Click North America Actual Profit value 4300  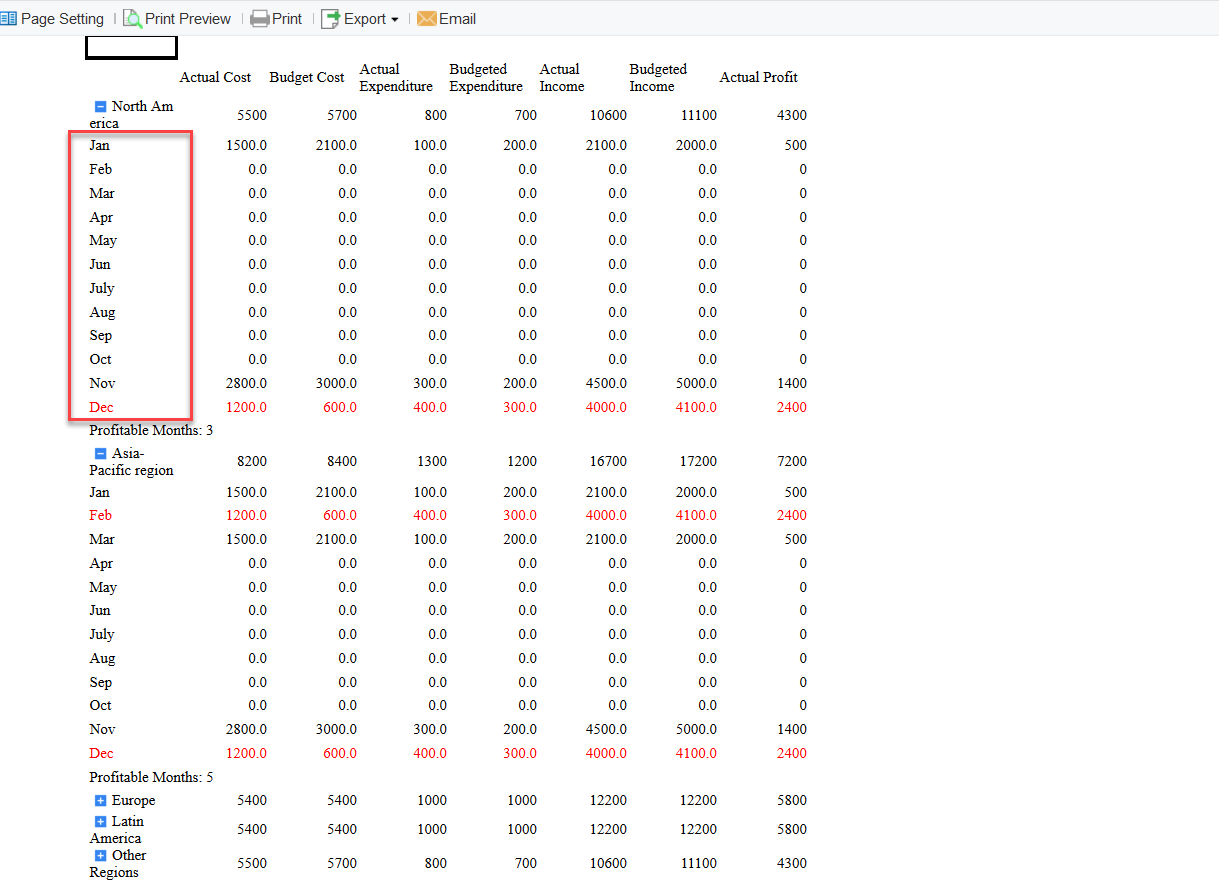[x=791, y=115]
